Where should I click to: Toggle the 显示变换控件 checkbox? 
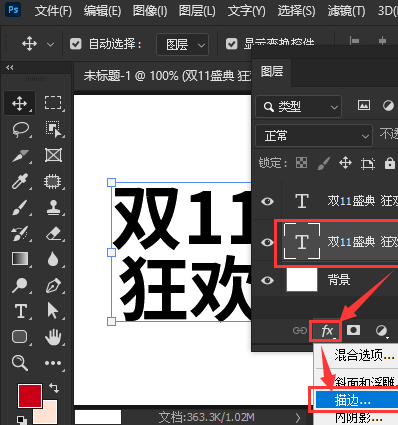tap(232, 44)
